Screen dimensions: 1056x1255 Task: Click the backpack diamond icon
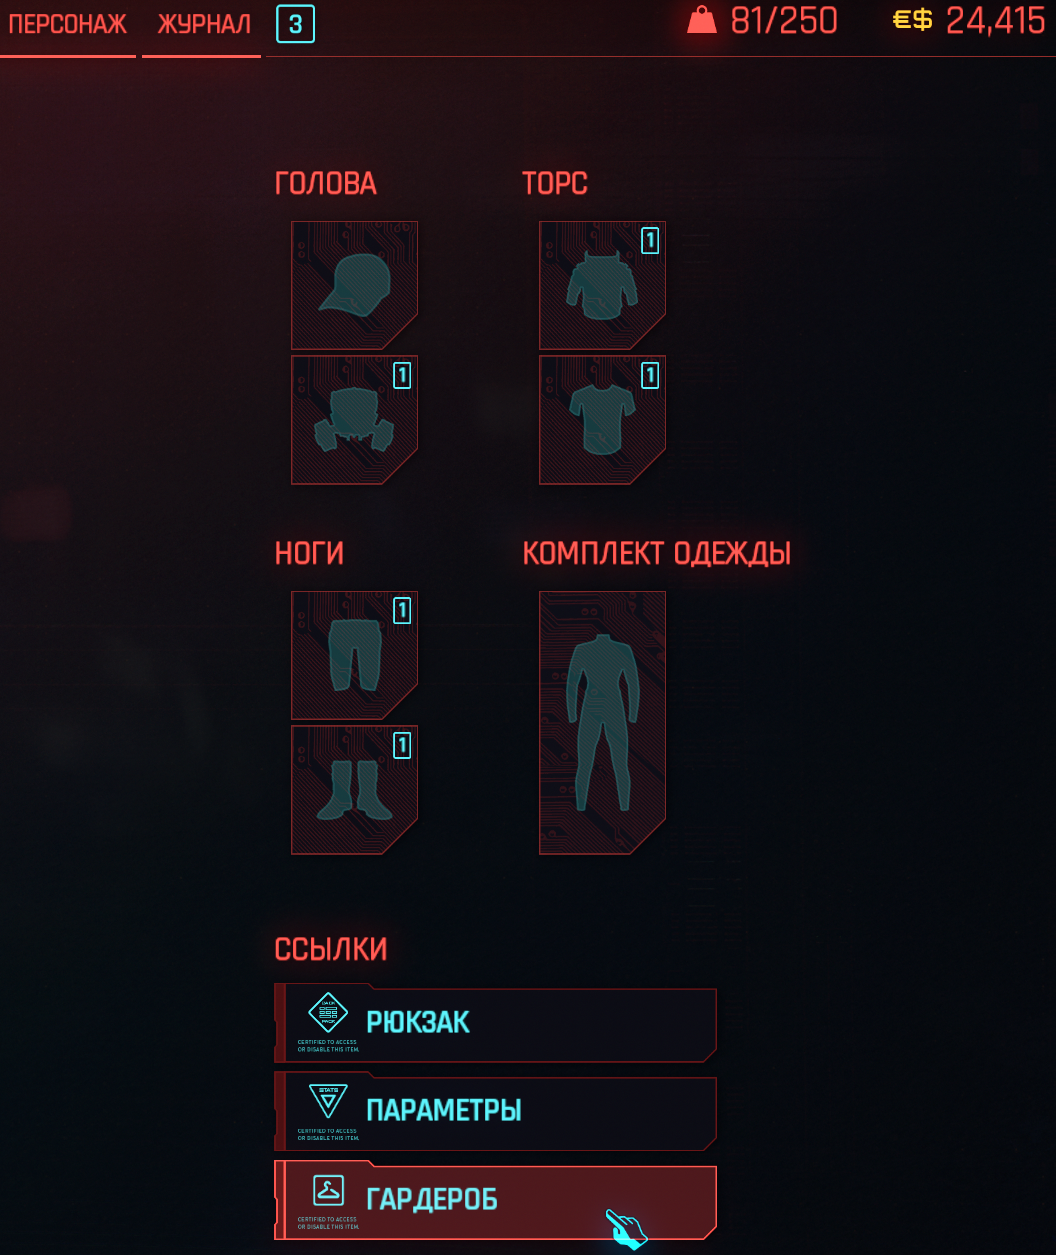tap(328, 1014)
